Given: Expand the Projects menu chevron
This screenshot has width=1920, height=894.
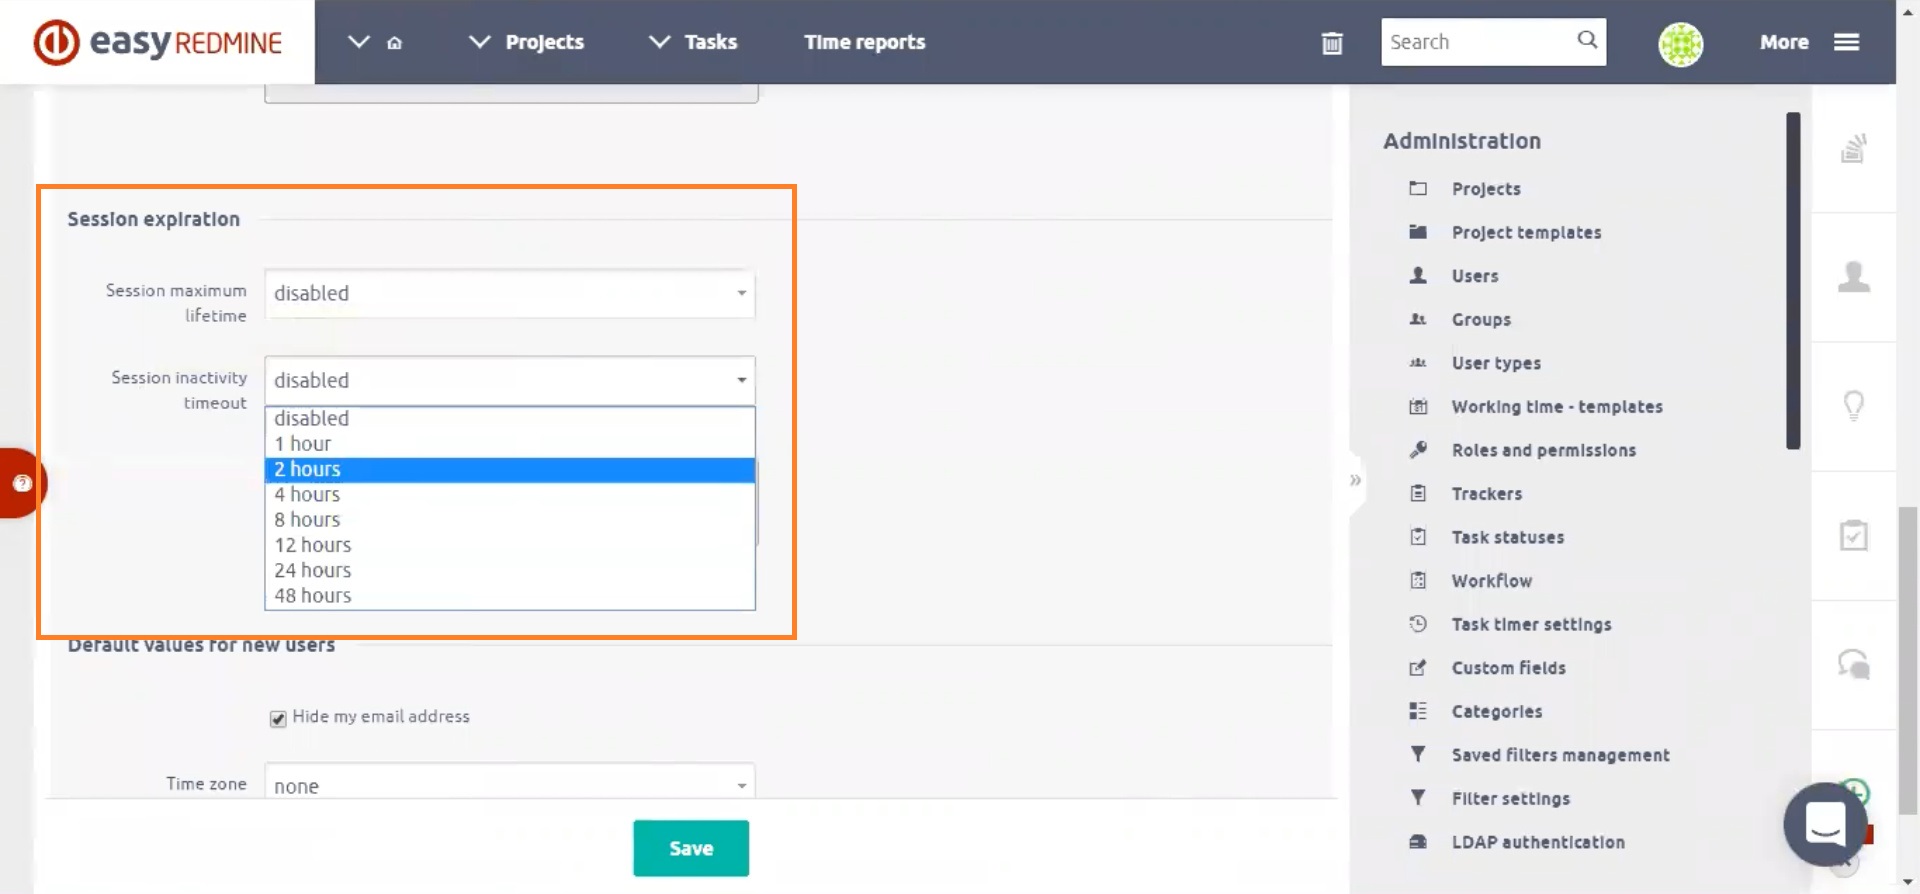Looking at the screenshot, I should (x=479, y=42).
